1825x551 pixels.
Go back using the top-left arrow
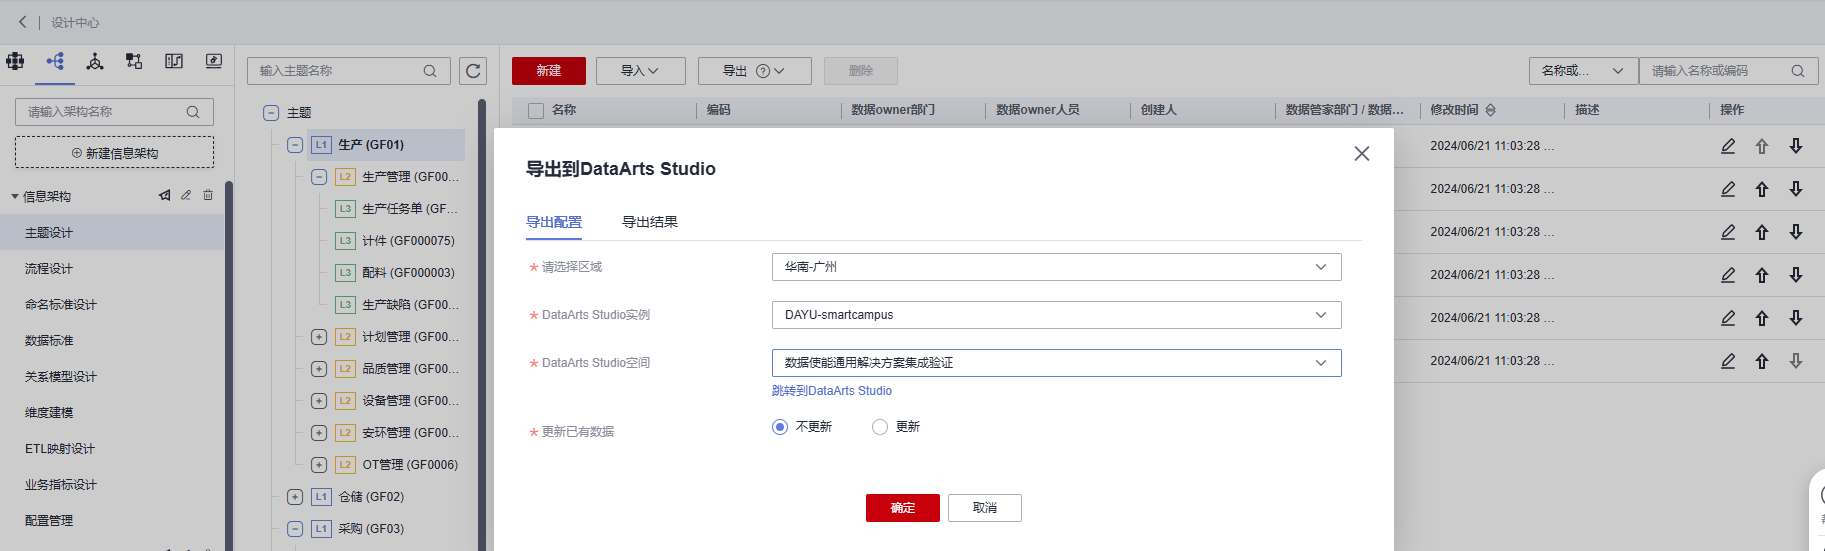22,22
